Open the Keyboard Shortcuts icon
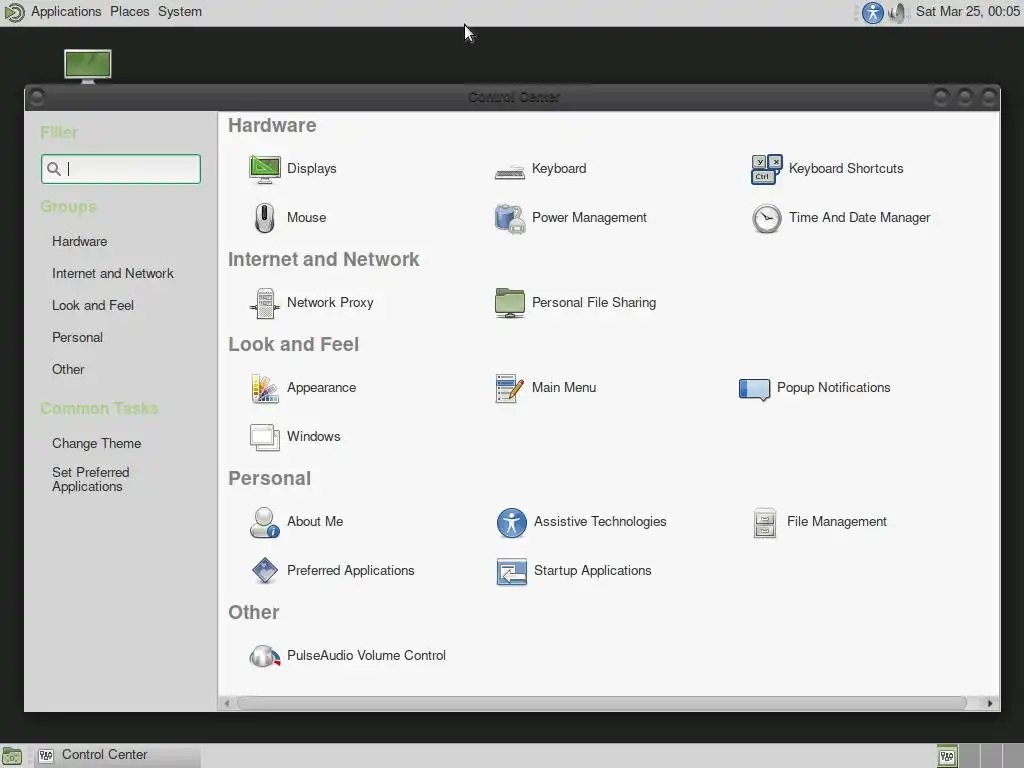The width and height of the screenshot is (1024, 768). [x=766, y=169]
